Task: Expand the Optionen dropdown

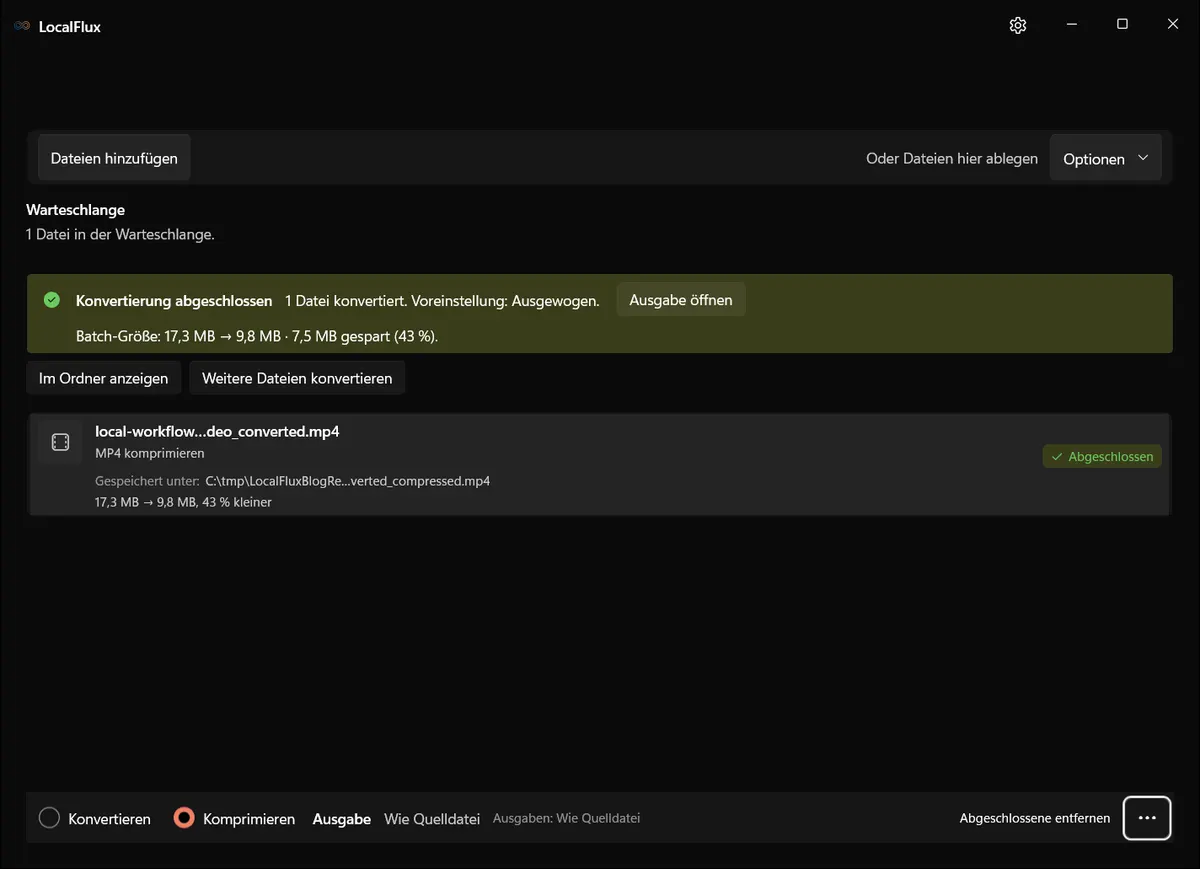Action: pyautogui.click(x=1105, y=159)
